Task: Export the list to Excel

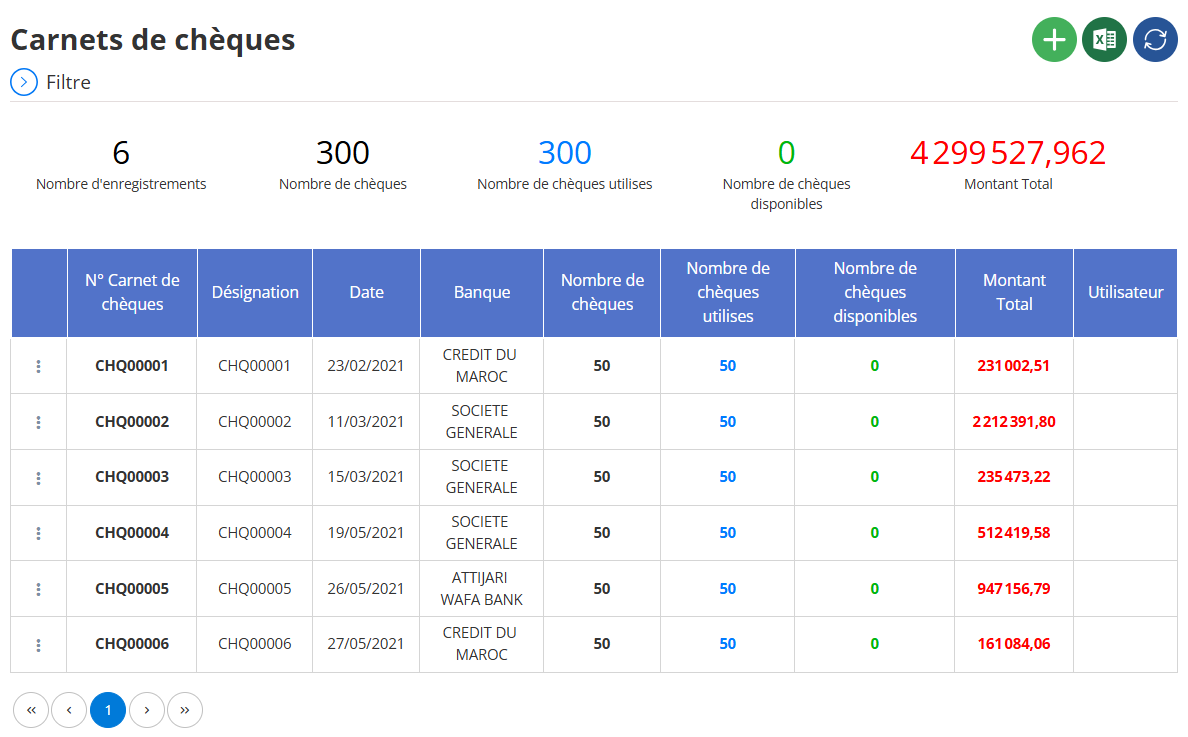Action: point(1105,39)
